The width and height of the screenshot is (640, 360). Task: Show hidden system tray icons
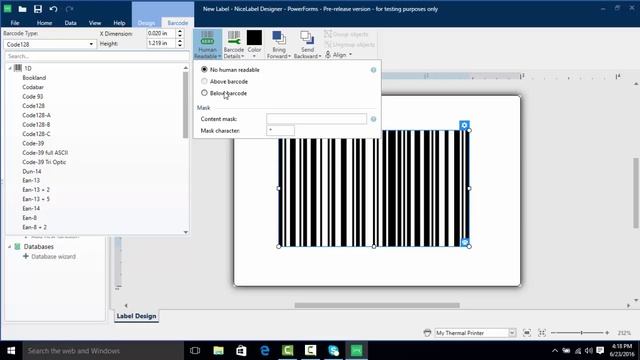pos(554,350)
